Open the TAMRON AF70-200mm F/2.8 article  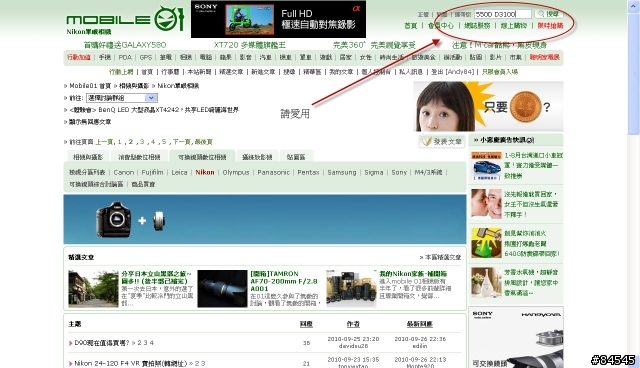tap(283, 281)
